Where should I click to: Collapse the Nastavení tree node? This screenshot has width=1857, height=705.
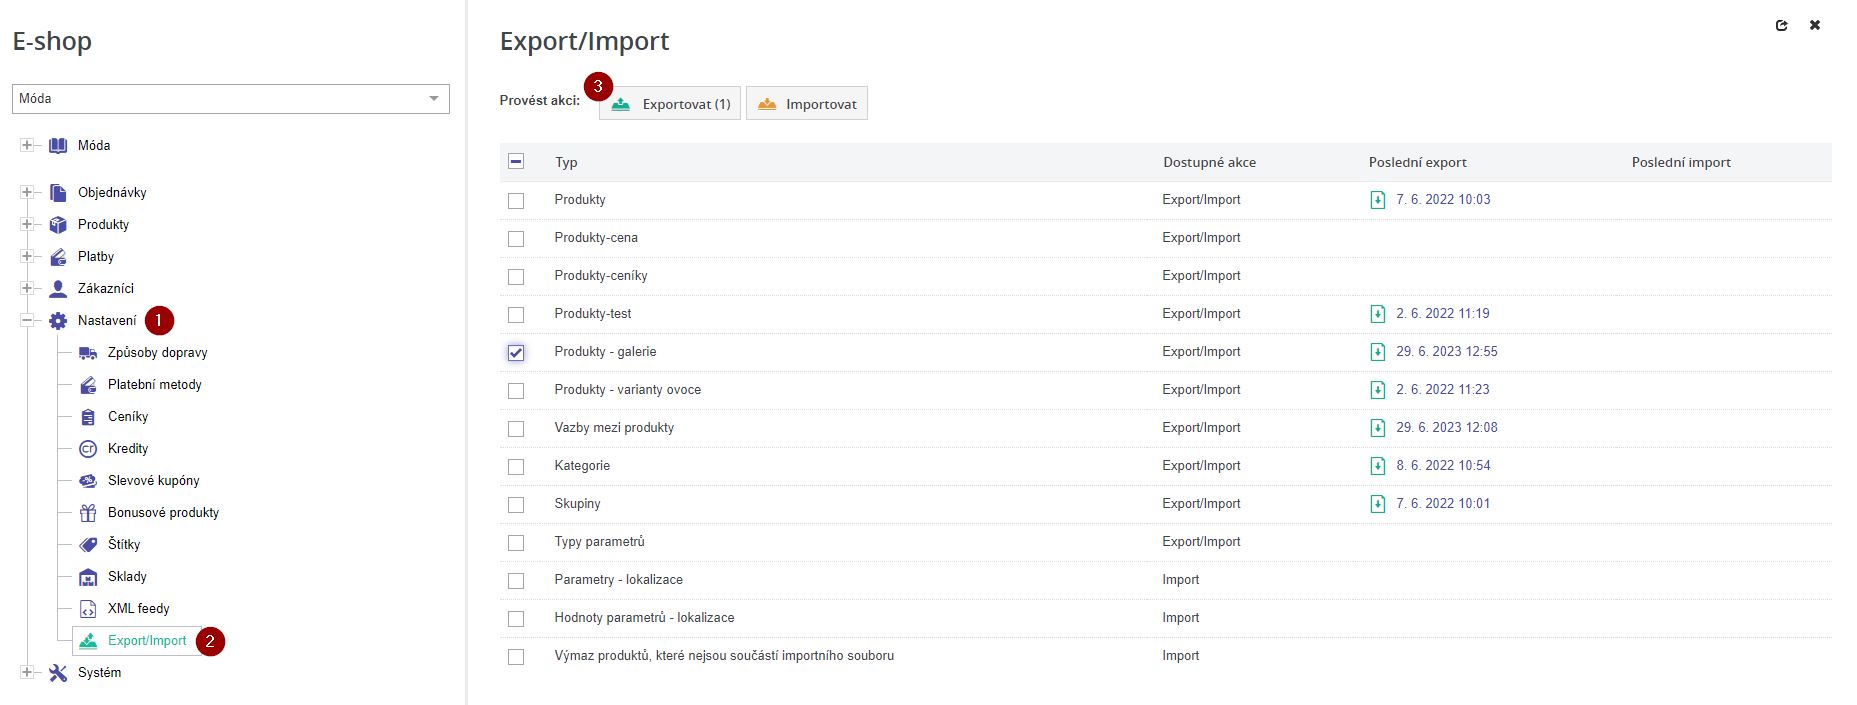pyautogui.click(x=25, y=320)
